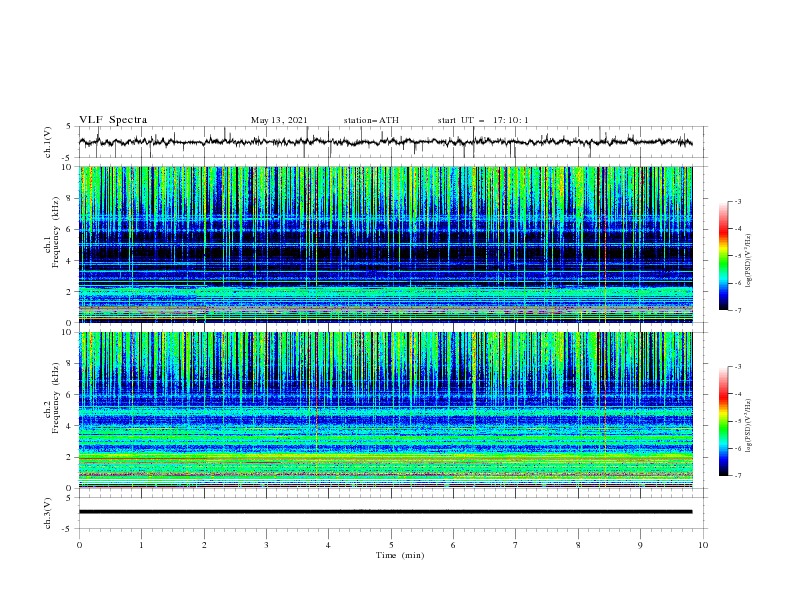Click the 'start UT = 17:10:1' label
Screen dimensions: 792x612
(x=483, y=120)
